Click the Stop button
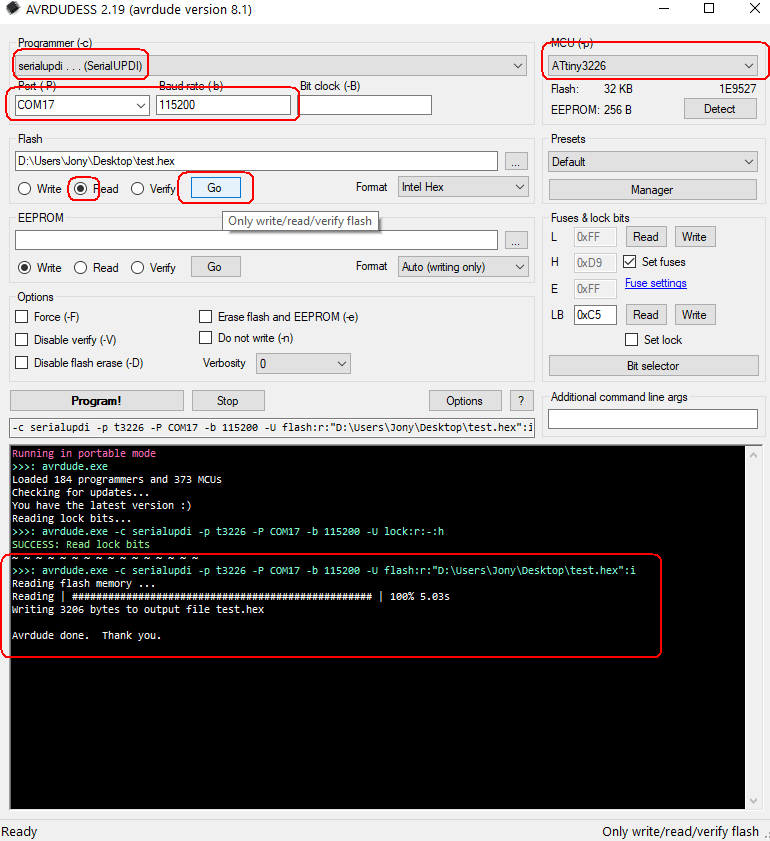Image resolution: width=770 pixels, height=841 pixels. [x=228, y=401]
